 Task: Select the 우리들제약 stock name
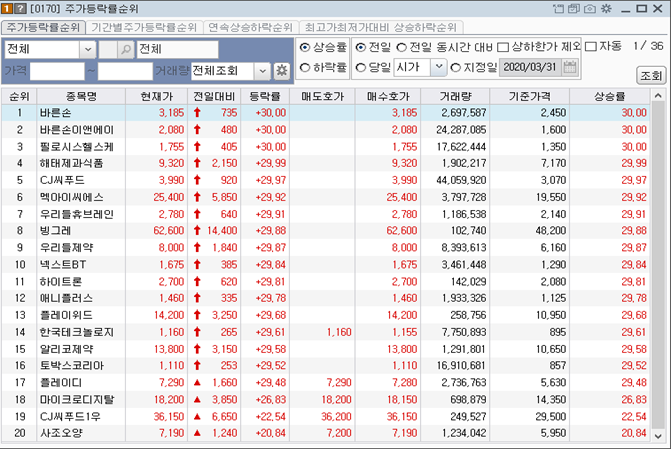click(x=66, y=248)
